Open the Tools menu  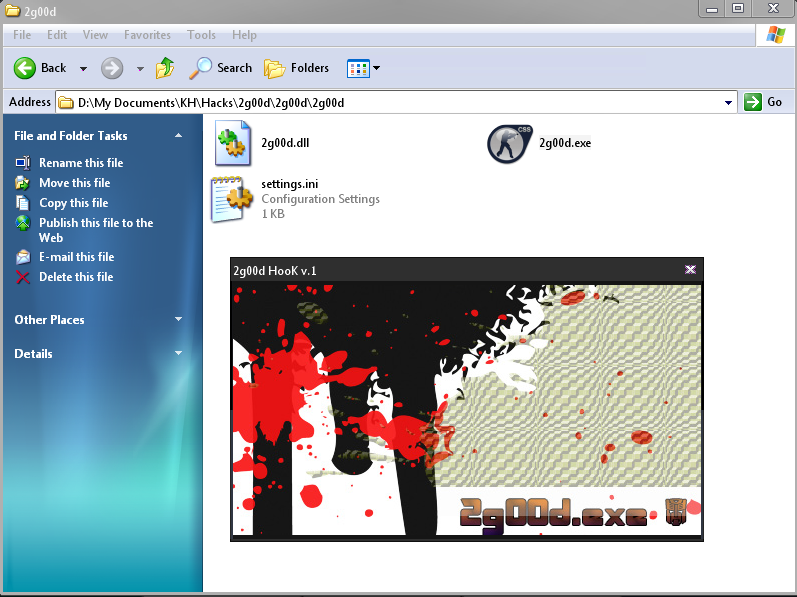click(201, 35)
